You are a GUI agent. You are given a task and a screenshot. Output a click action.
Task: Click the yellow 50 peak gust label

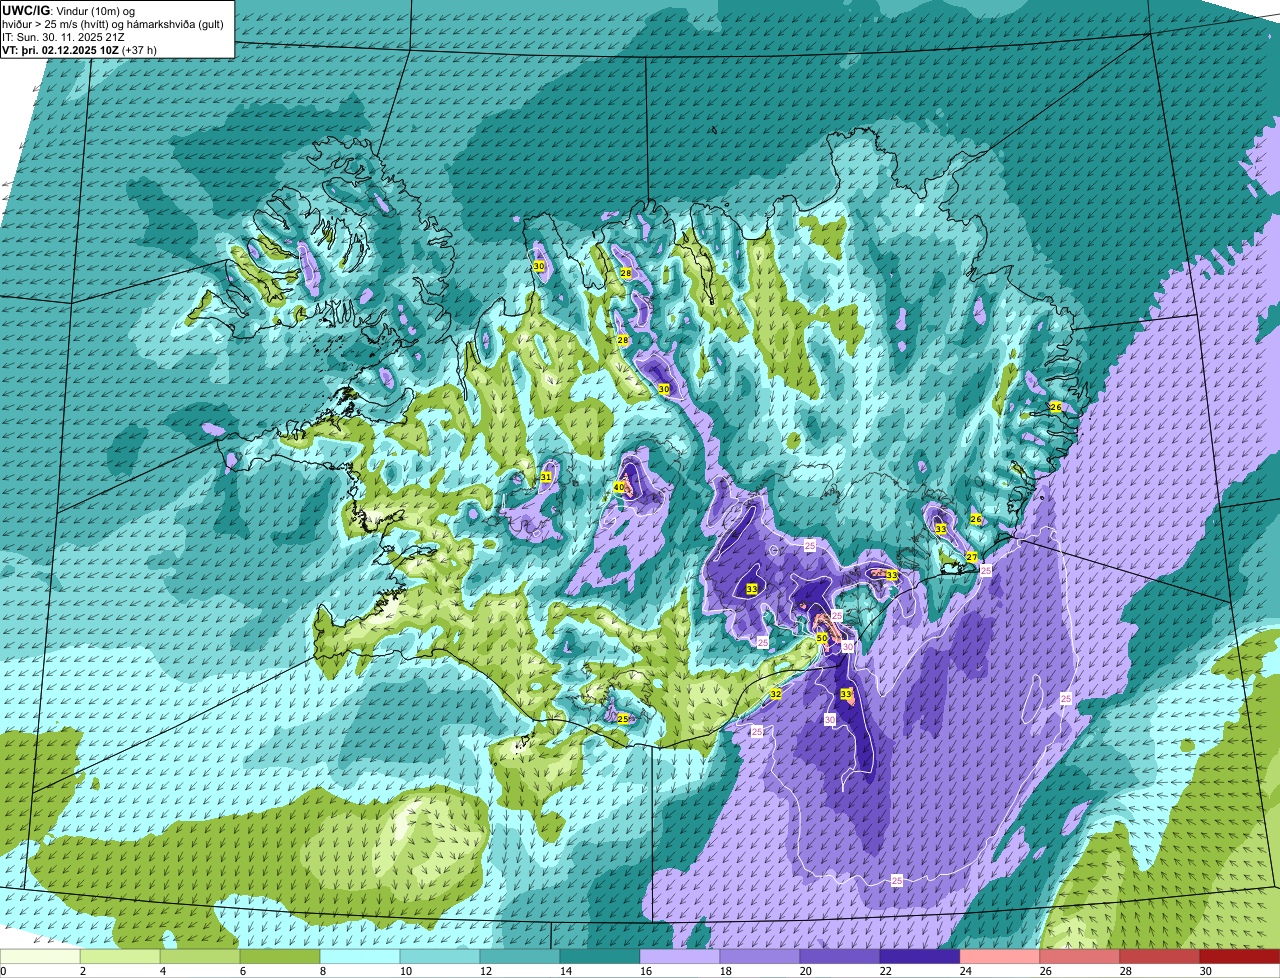[x=821, y=638]
